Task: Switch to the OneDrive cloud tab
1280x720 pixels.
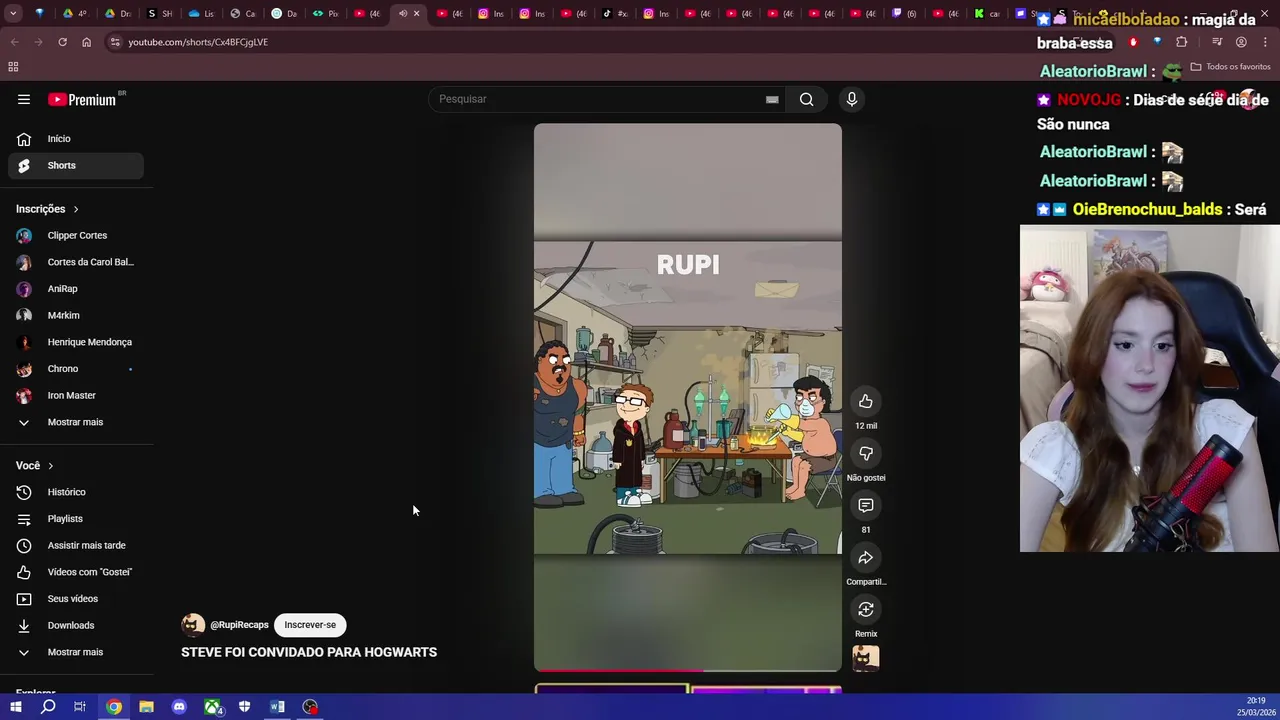Action: (201, 13)
